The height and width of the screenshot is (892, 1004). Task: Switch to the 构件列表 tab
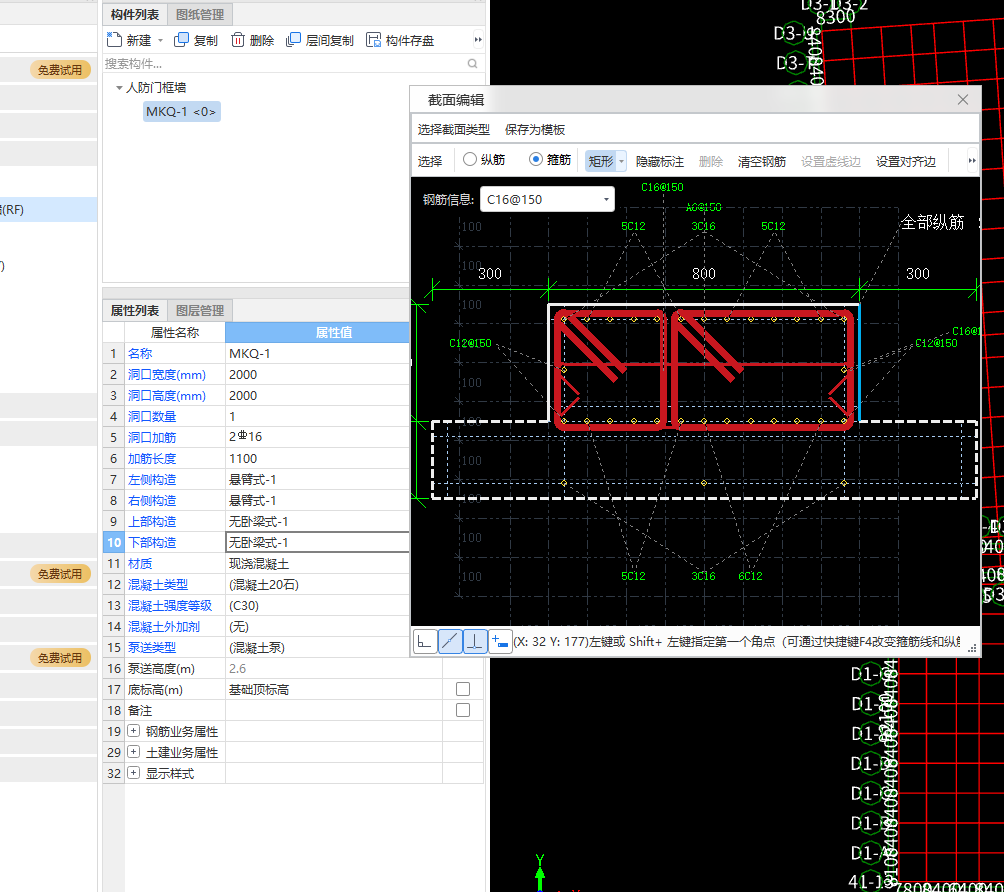click(134, 15)
